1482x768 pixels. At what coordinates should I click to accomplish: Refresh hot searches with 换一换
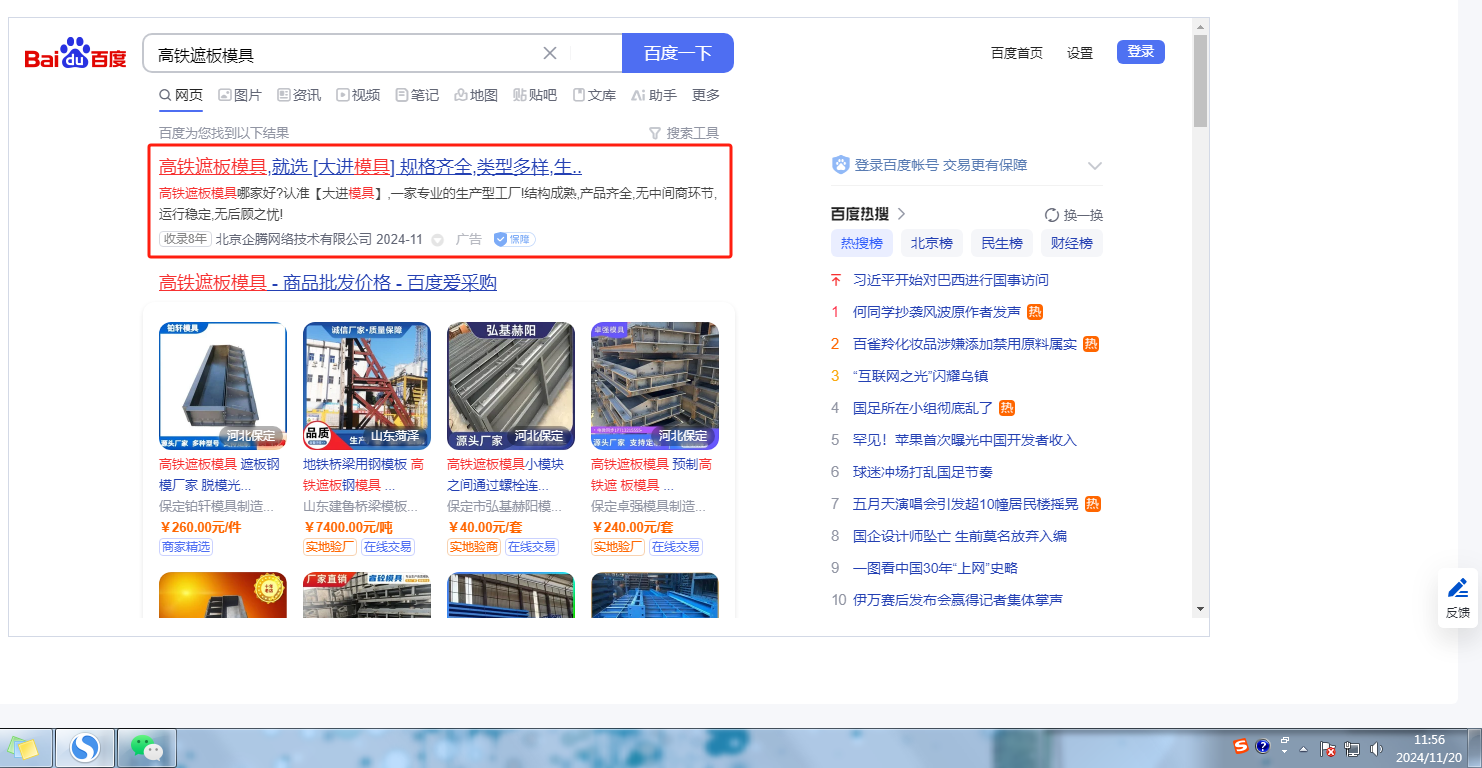[x=1074, y=215]
